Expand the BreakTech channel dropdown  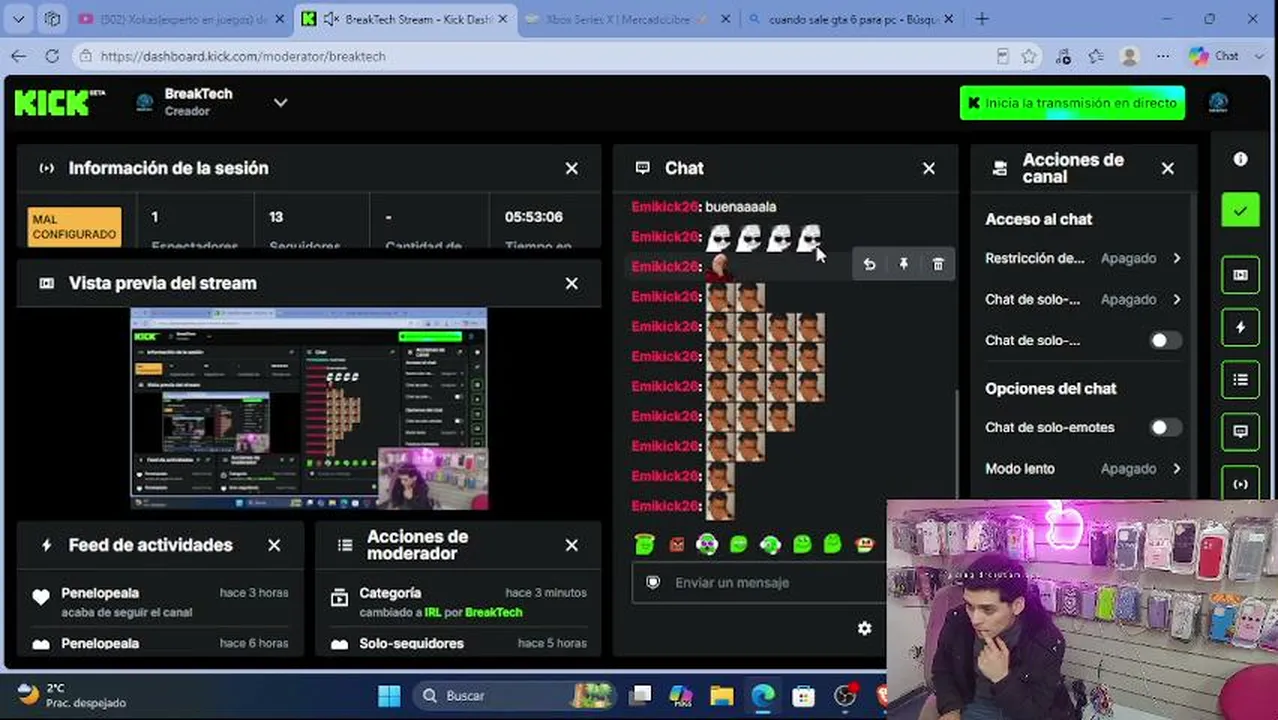pos(280,102)
